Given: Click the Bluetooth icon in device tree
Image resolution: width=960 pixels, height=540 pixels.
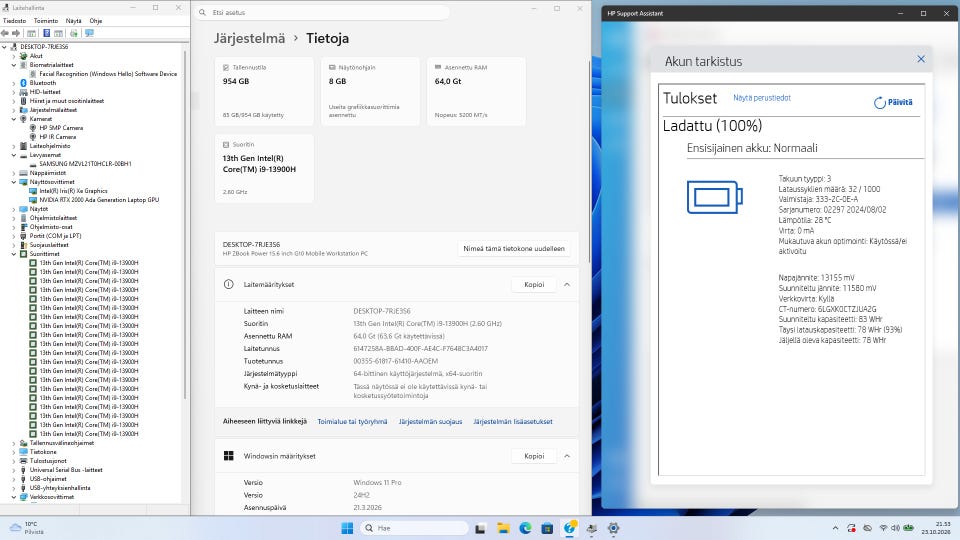Looking at the screenshot, I should (x=23, y=83).
